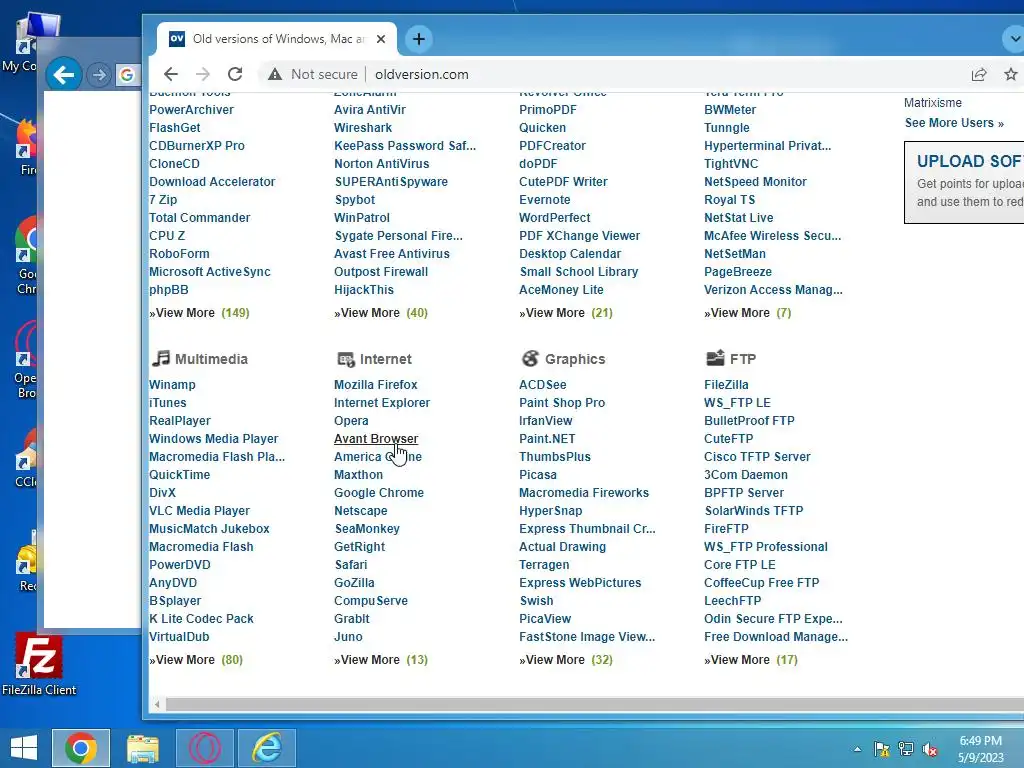Viewport: 1024px width, 768px height.
Task: Open the ACDSee link
Action: coord(543,385)
